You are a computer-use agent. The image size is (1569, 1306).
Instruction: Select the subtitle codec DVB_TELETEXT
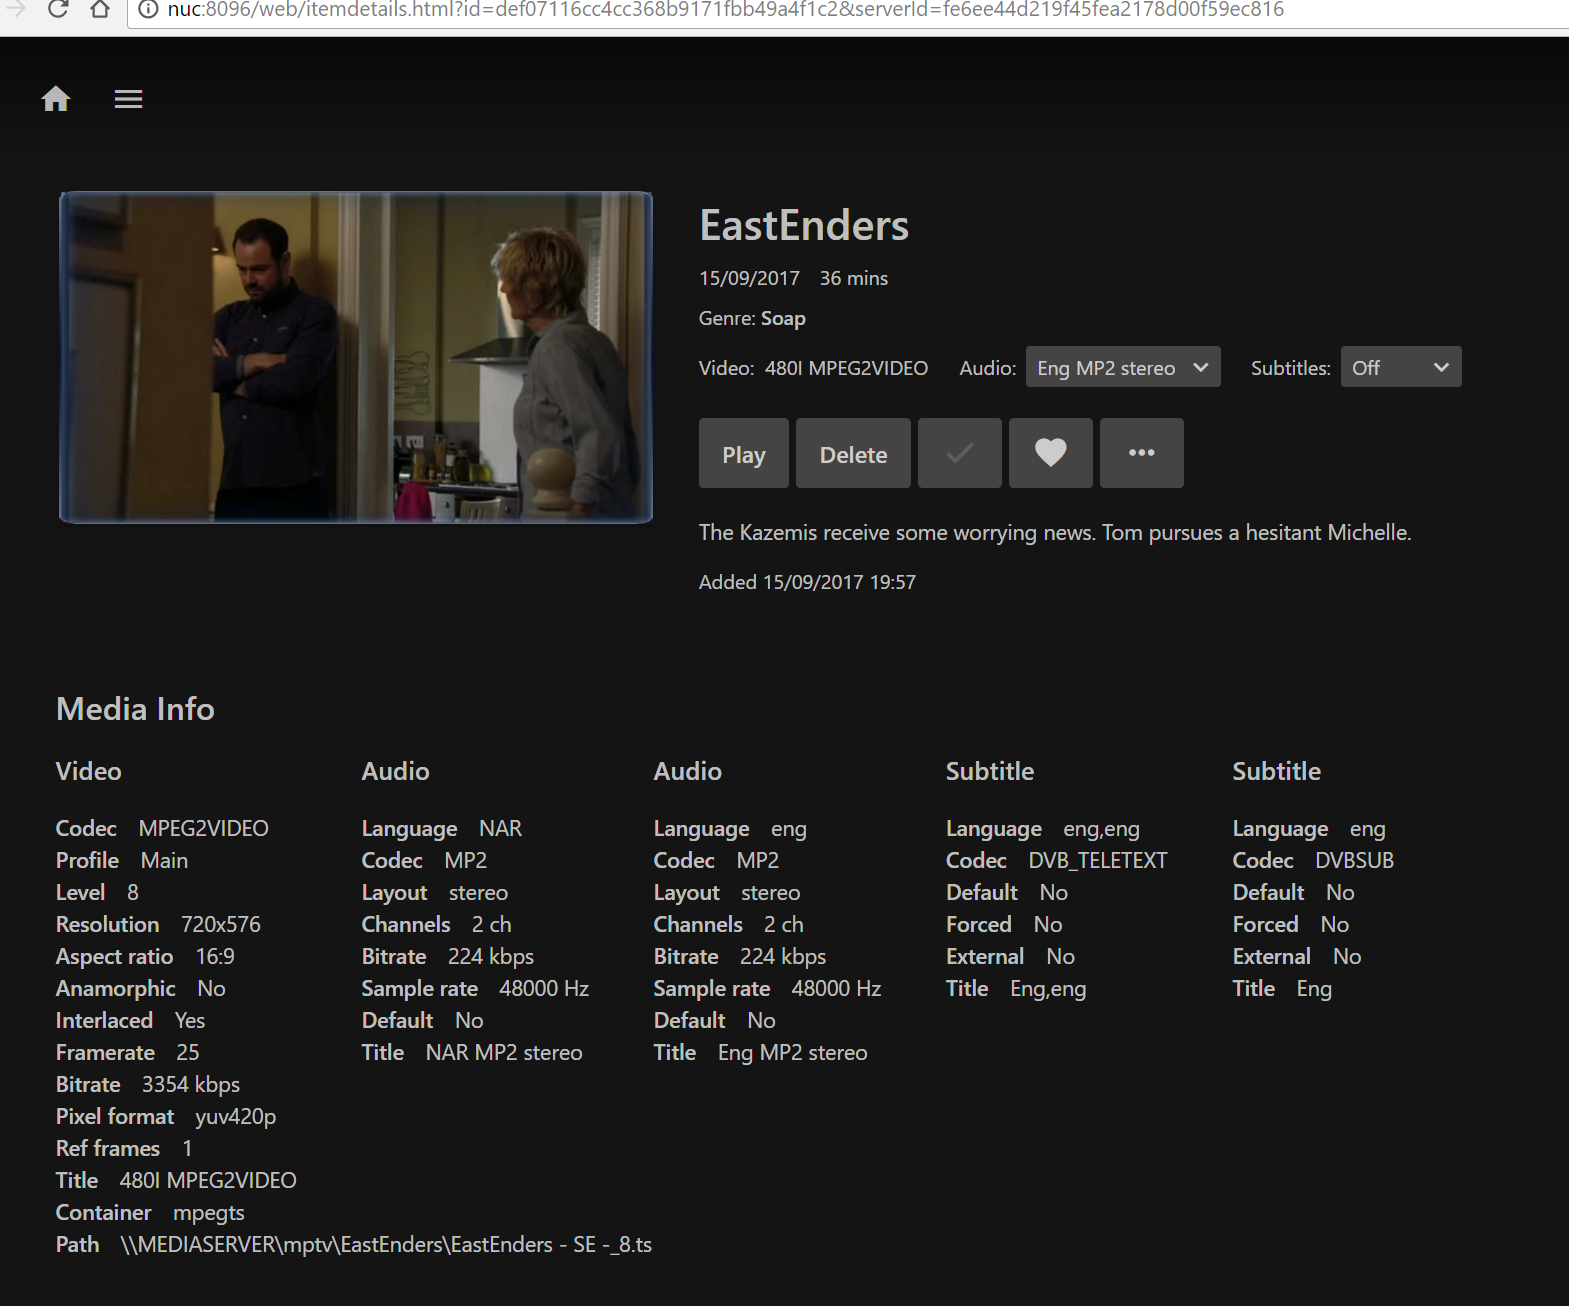[1098, 861]
